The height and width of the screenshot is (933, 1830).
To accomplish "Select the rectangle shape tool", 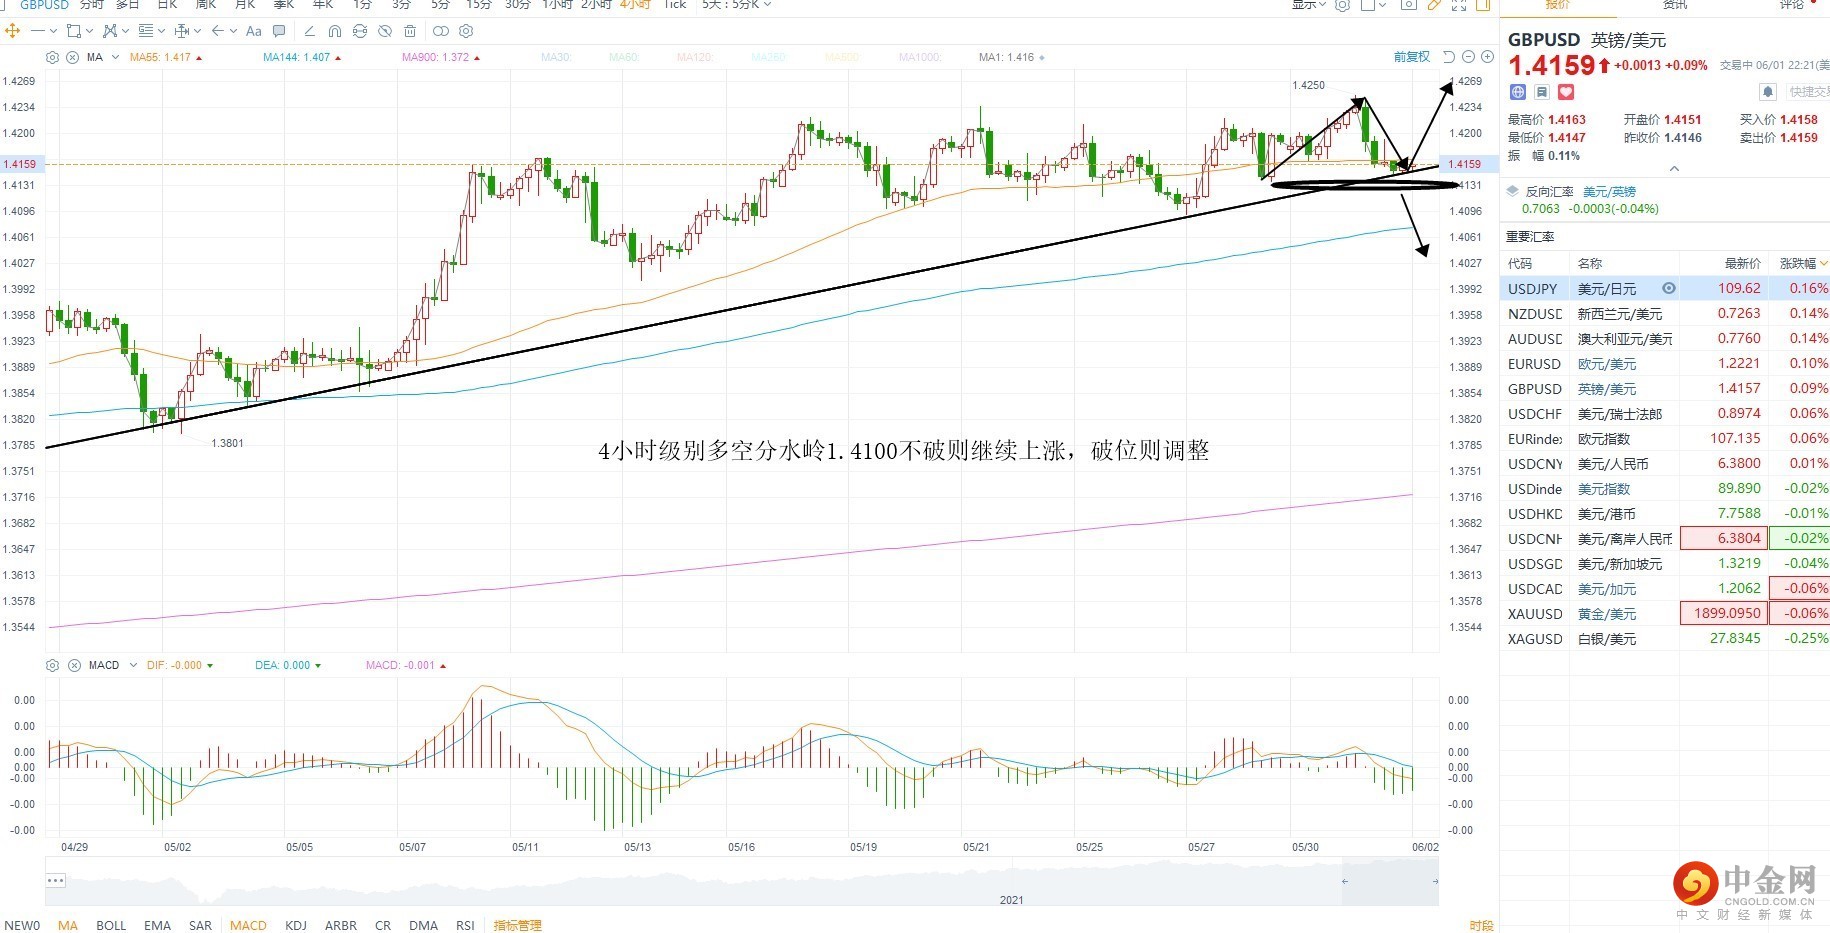I will [73, 31].
